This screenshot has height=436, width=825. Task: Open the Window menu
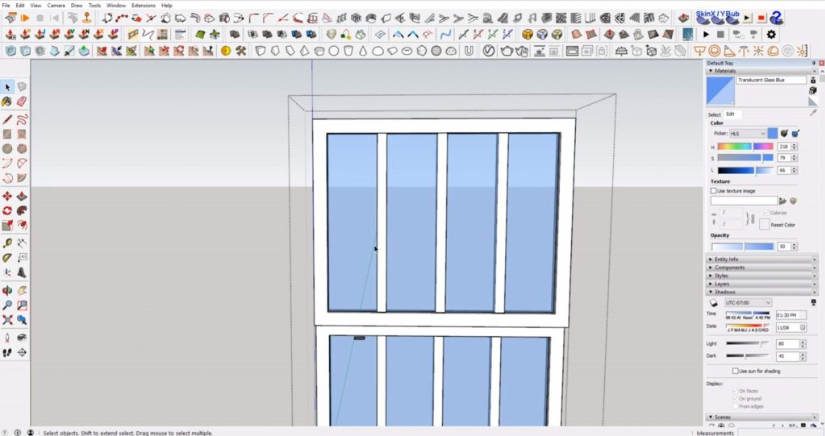(x=116, y=5)
